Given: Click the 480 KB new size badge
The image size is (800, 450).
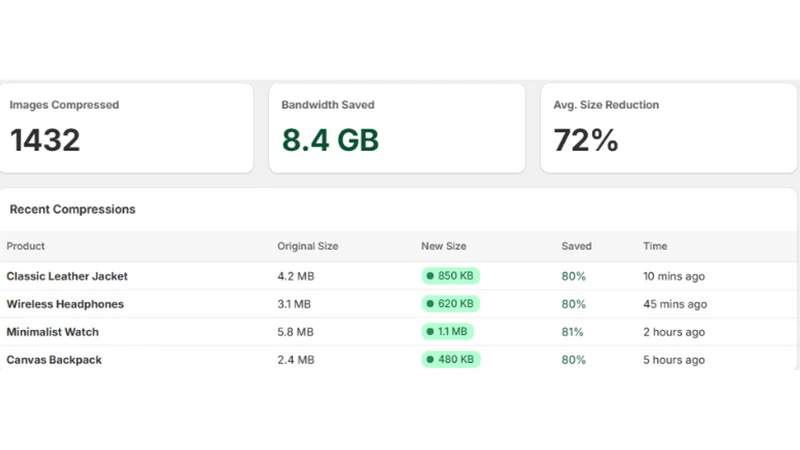Looking at the screenshot, I should pyautogui.click(x=451, y=359).
